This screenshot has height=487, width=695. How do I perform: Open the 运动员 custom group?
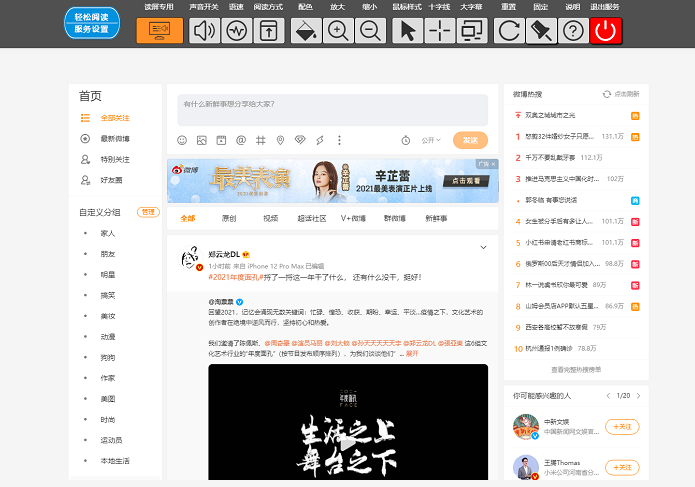click(111, 440)
